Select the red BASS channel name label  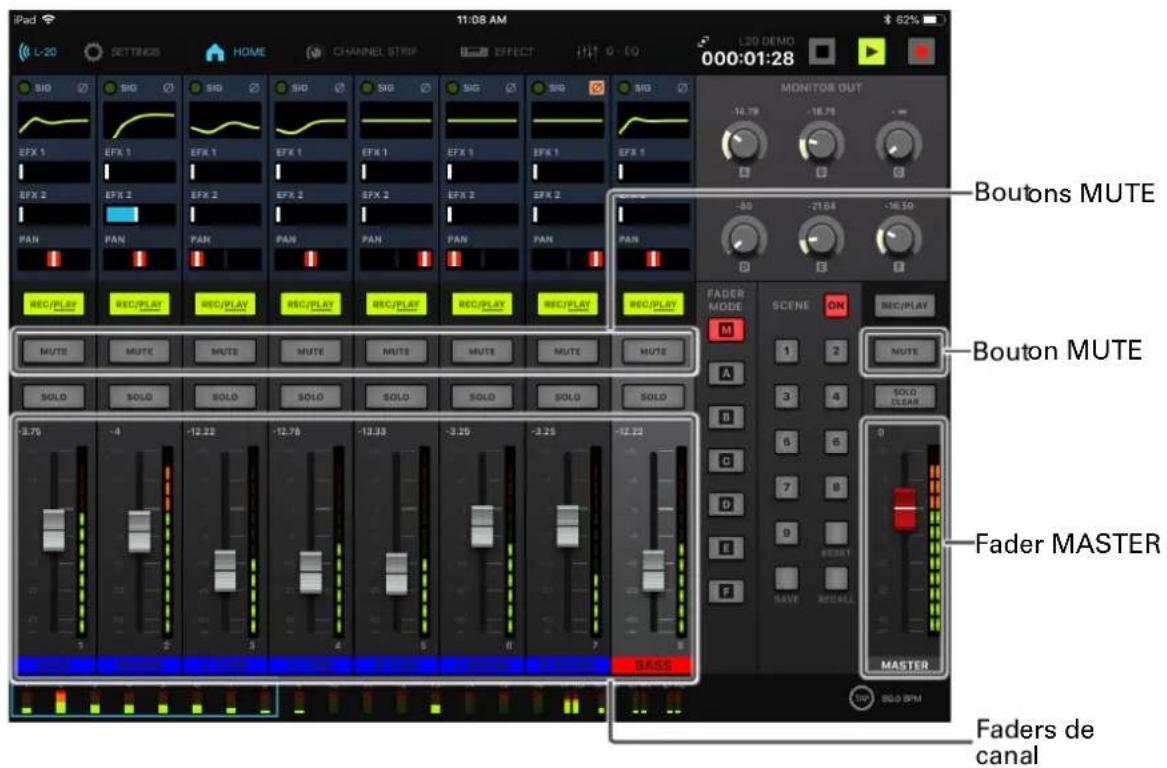tap(652, 665)
